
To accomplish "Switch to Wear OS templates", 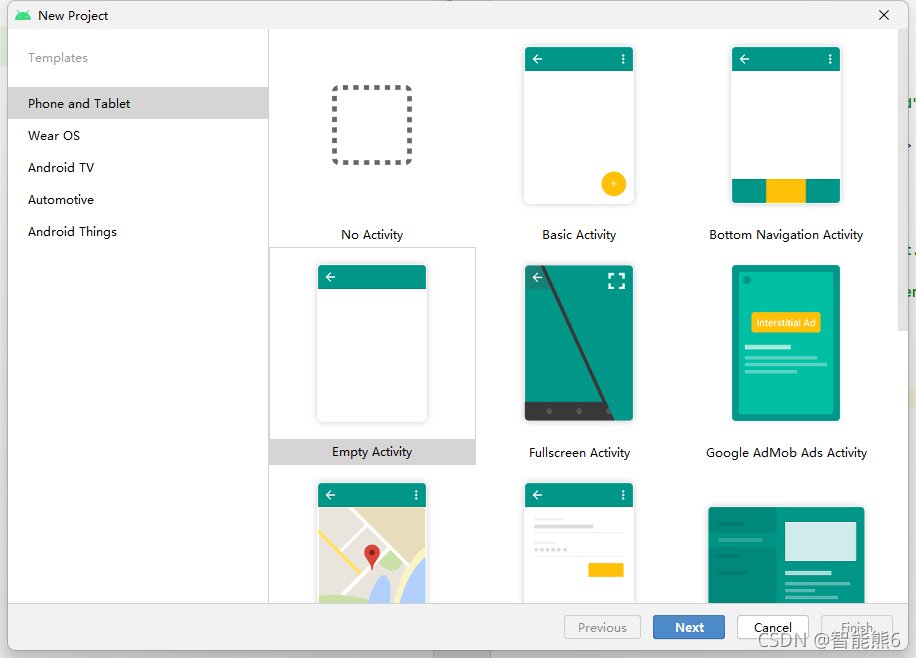I will pyautogui.click(x=138, y=136).
